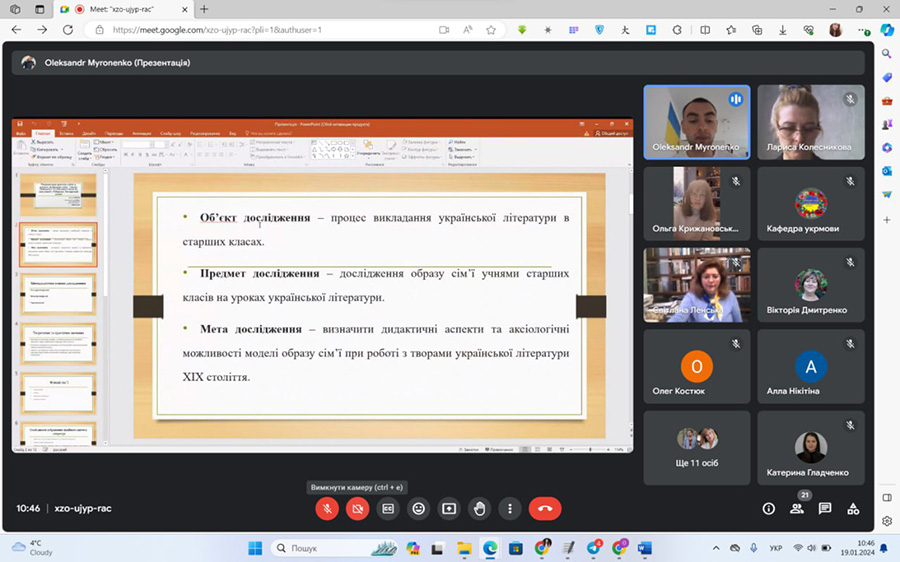Screen dimensions: 900x562
Task: Open Edge settings and more menu
Action: 860,30
